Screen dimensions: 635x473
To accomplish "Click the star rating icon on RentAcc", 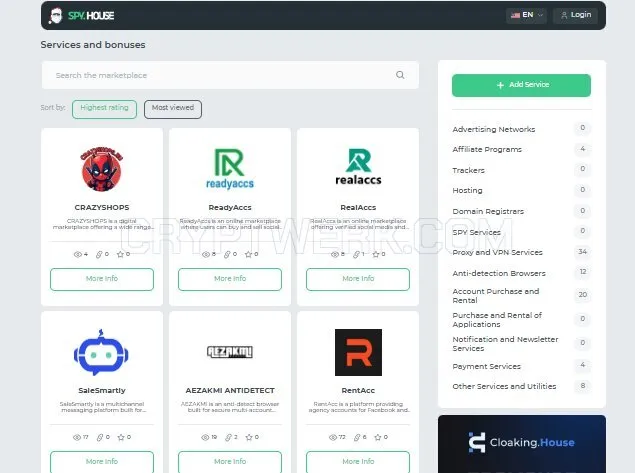I will tap(378, 437).
